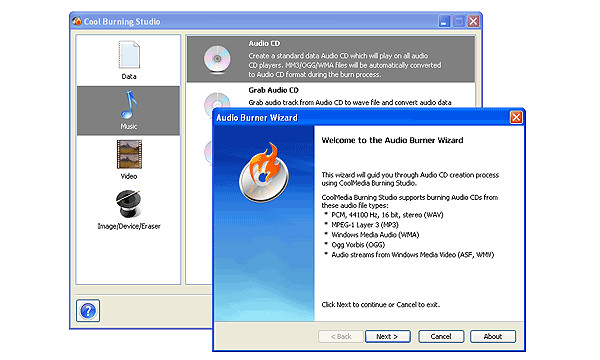Click the 'PCM, 44100 Hz, 16 bit, stereo (WAV)' line

coord(387,215)
